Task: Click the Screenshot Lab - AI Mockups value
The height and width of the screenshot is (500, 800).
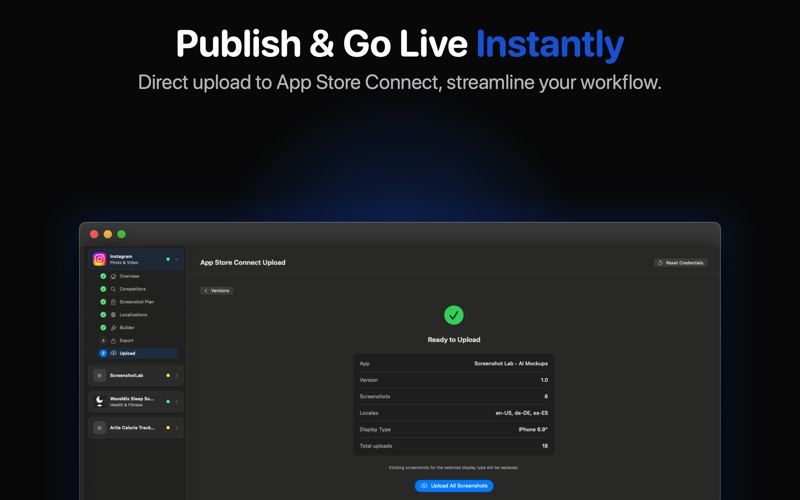Action: click(511, 363)
